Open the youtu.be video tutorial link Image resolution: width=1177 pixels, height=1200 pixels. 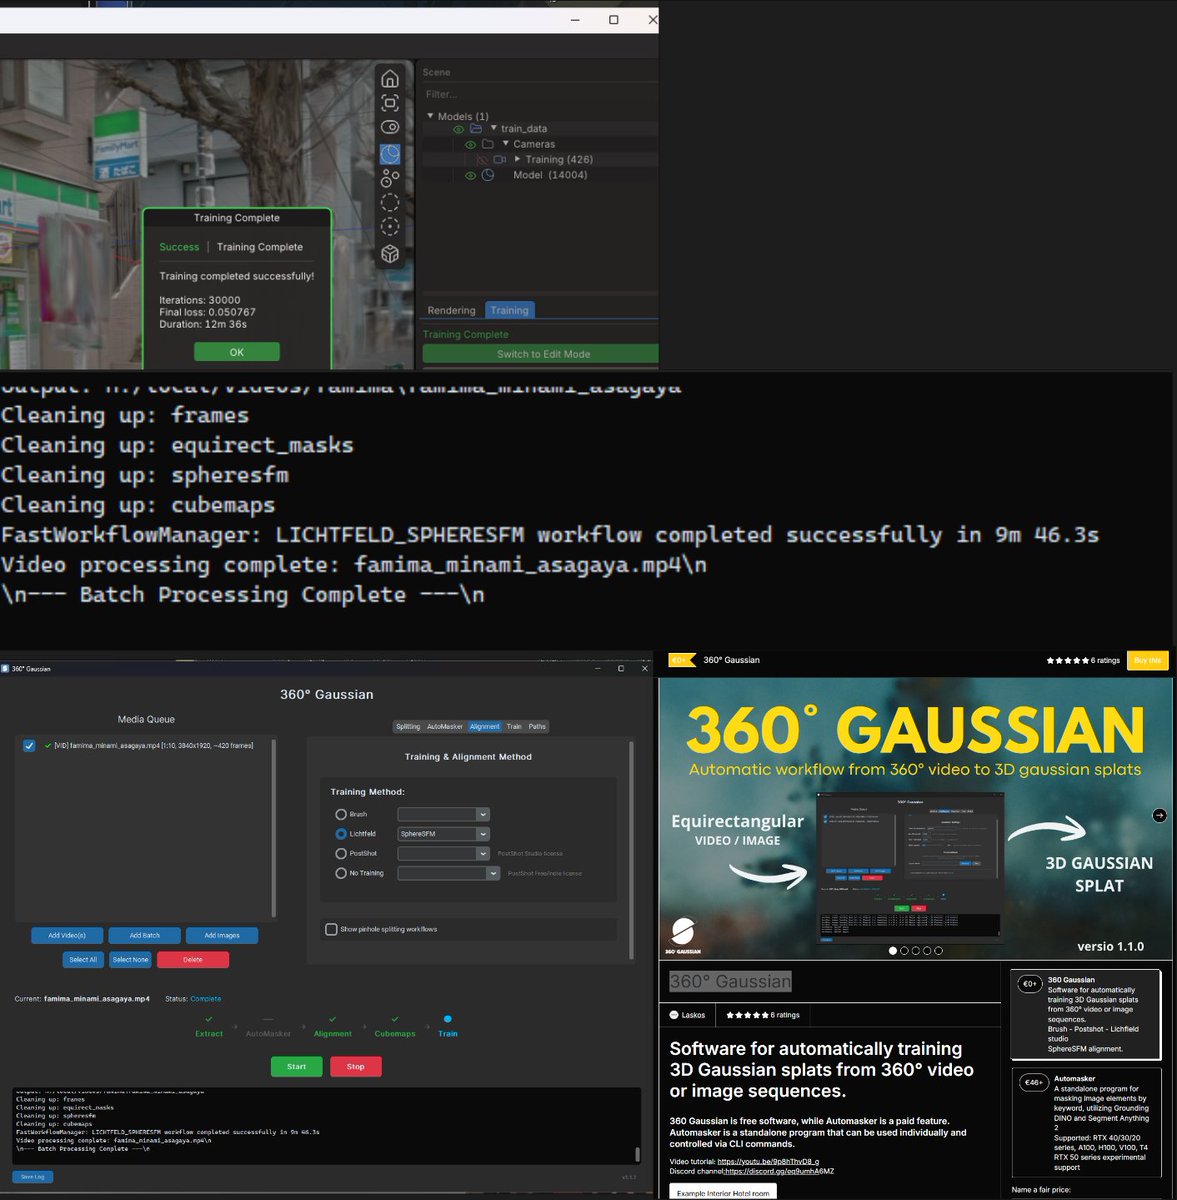[768, 1162]
